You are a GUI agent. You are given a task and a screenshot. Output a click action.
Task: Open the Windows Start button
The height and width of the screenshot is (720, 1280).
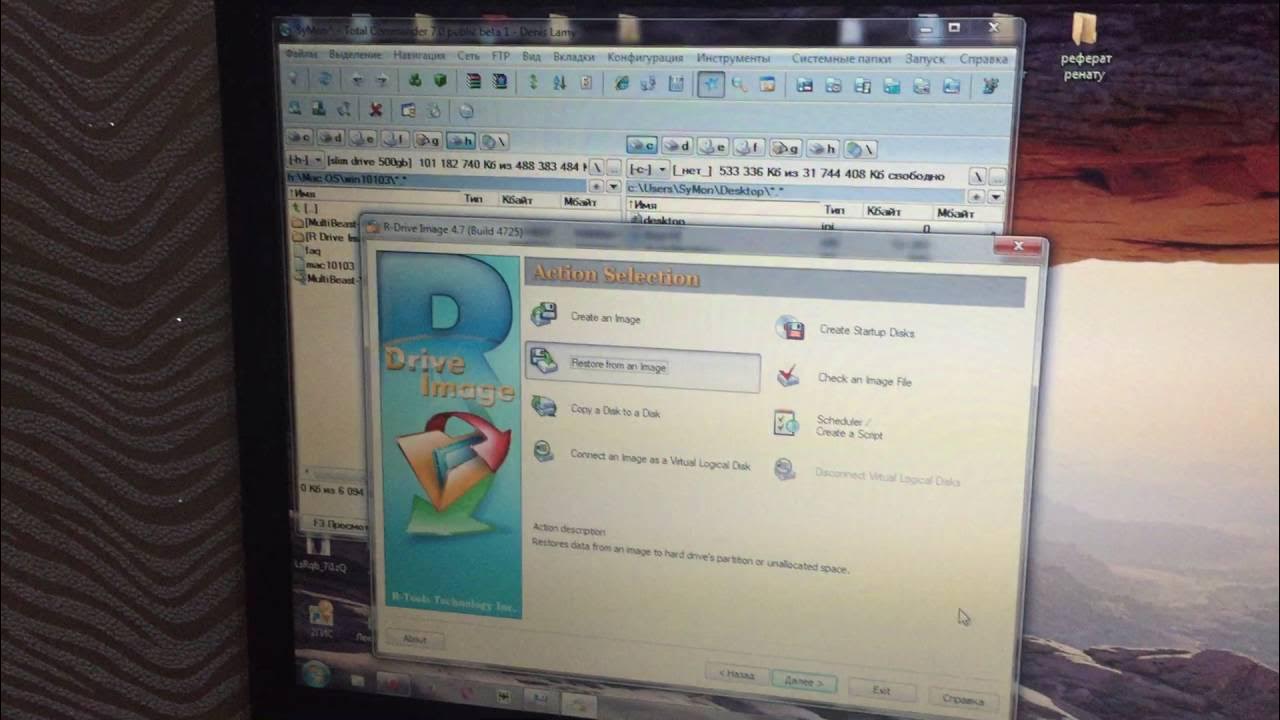[x=316, y=674]
